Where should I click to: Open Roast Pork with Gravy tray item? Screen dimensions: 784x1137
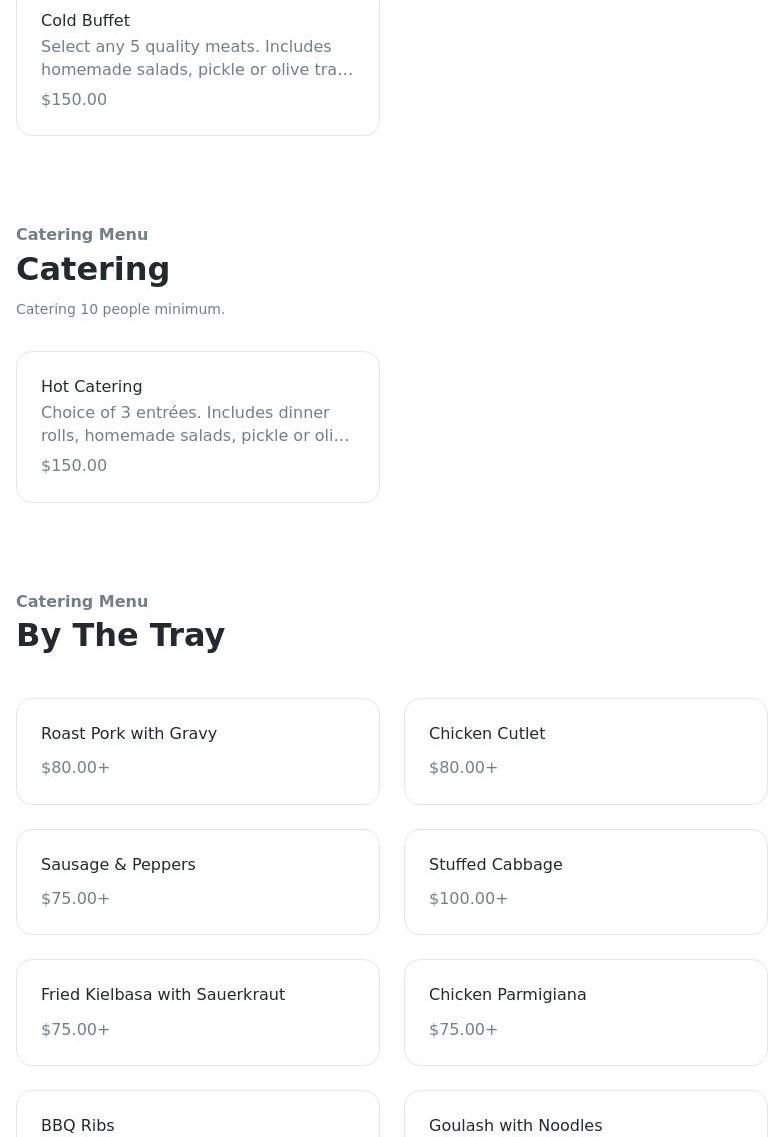click(128, 733)
